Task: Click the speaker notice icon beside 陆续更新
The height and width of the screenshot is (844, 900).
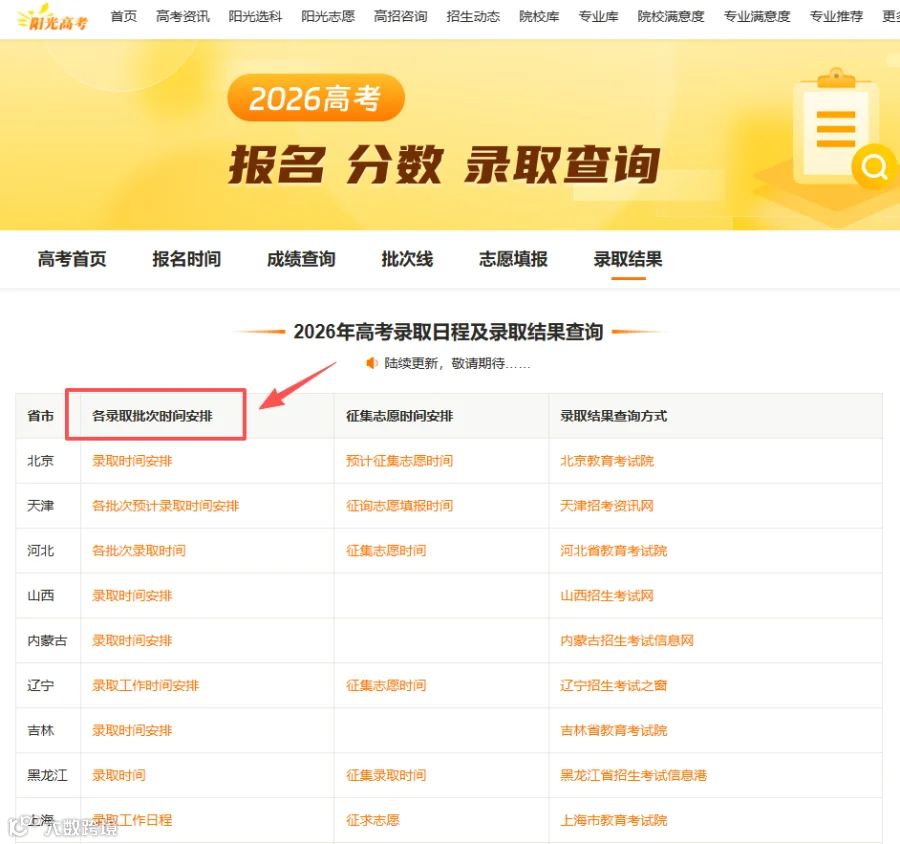Action: click(x=371, y=363)
